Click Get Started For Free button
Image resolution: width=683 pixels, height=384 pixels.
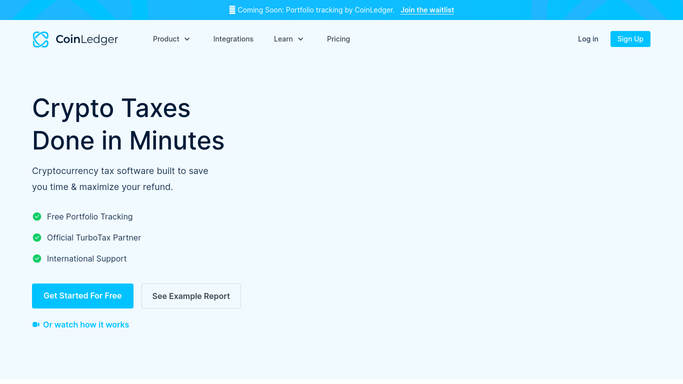click(x=83, y=296)
